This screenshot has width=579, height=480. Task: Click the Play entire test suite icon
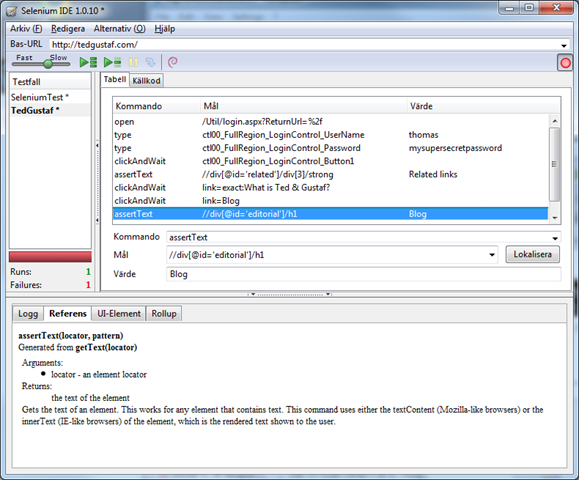[88, 62]
